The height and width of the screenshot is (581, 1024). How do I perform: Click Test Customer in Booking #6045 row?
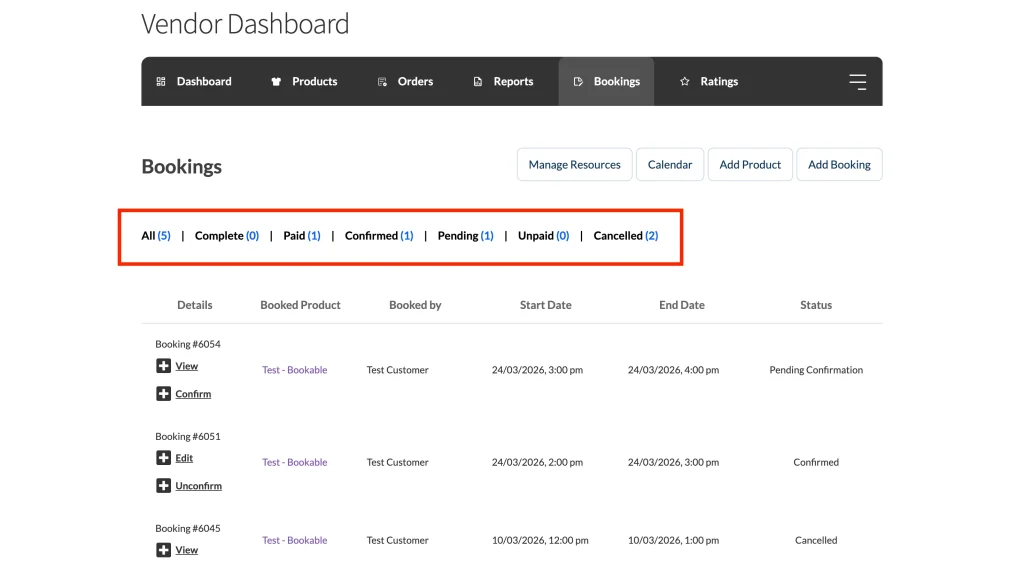coord(398,541)
